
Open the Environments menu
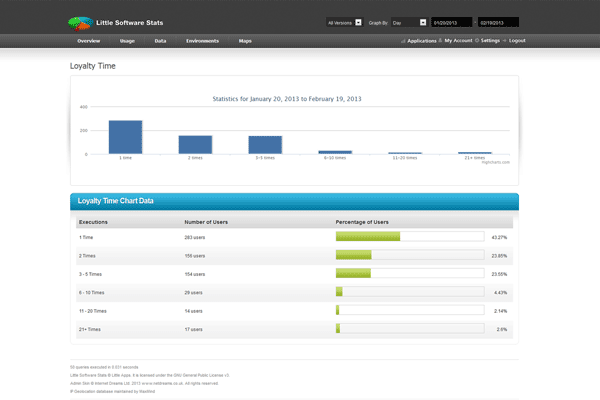[x=202, y=41]
